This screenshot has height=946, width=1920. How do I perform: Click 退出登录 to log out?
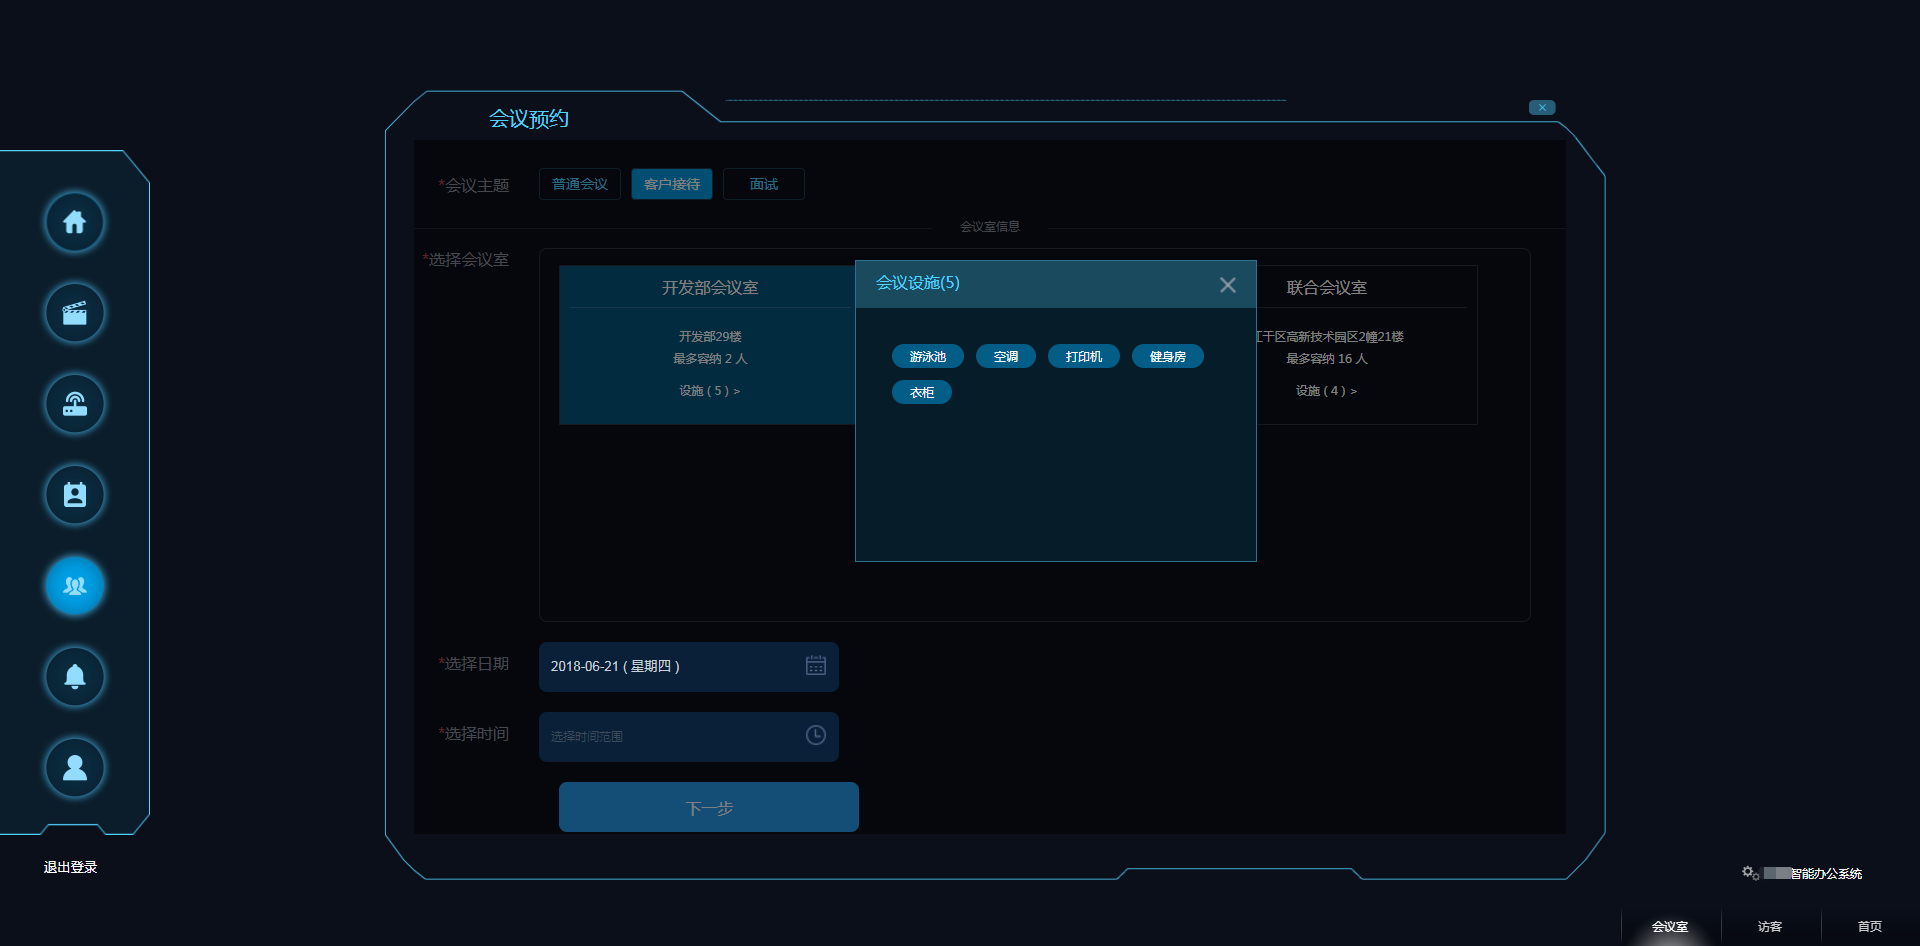(70, 867)
